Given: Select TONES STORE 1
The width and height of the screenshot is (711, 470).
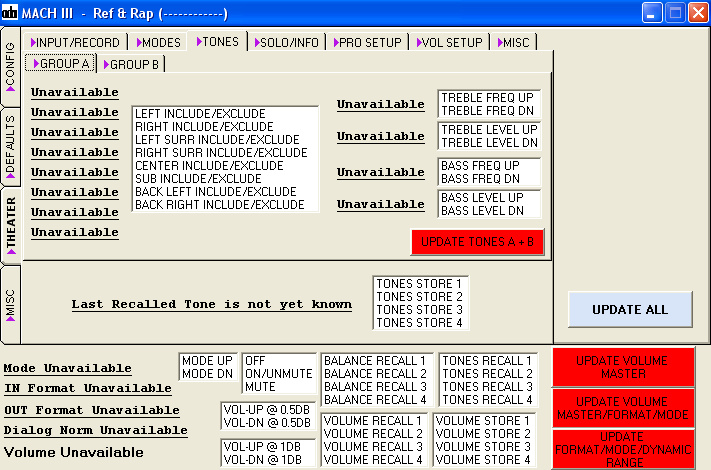Looking at the screenshot, I should pyautogui.click(x=419, y=284).
